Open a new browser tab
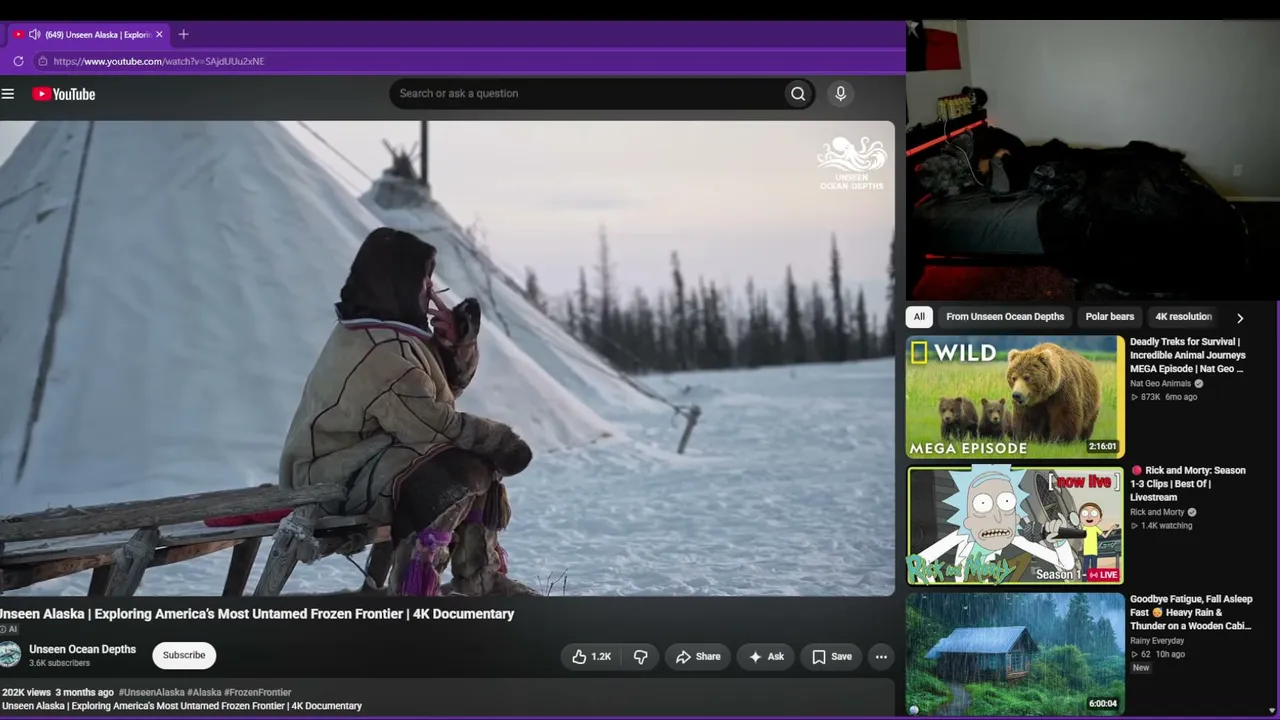Image resolution: width=1280 pixels, height=720 pixels. click(183, 35)
